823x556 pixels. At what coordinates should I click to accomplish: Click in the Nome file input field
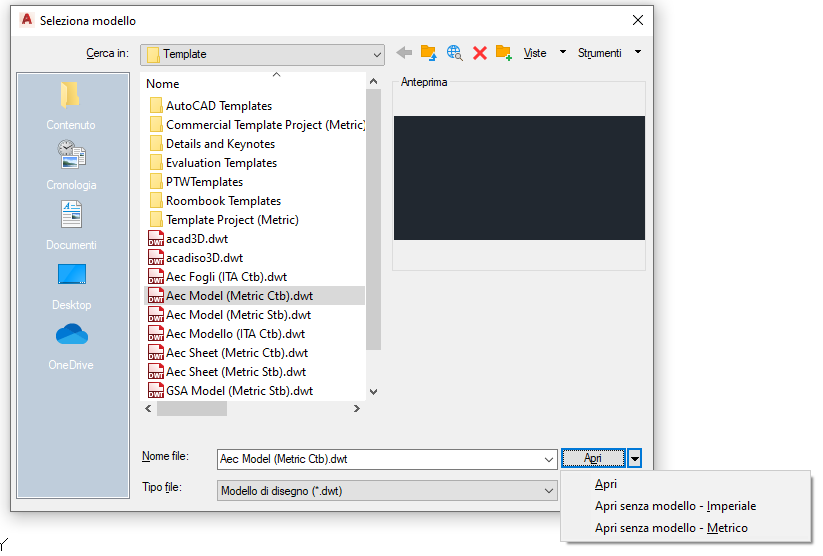click(x=380, y=459)
